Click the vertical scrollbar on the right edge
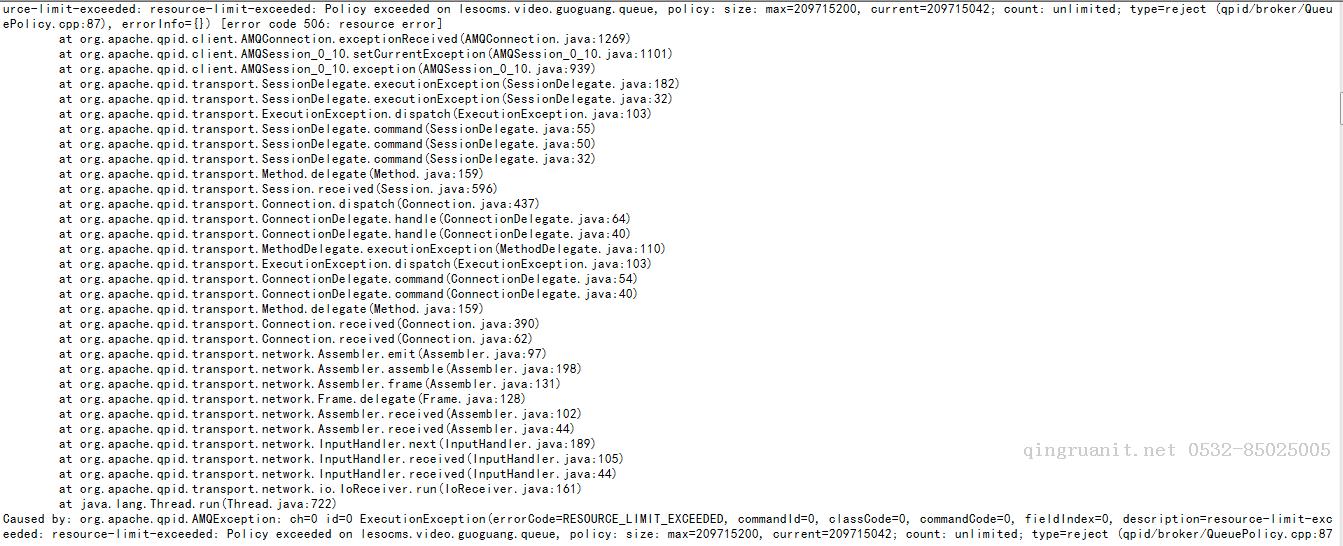The image size is (1343, 546). [1338, 273]
